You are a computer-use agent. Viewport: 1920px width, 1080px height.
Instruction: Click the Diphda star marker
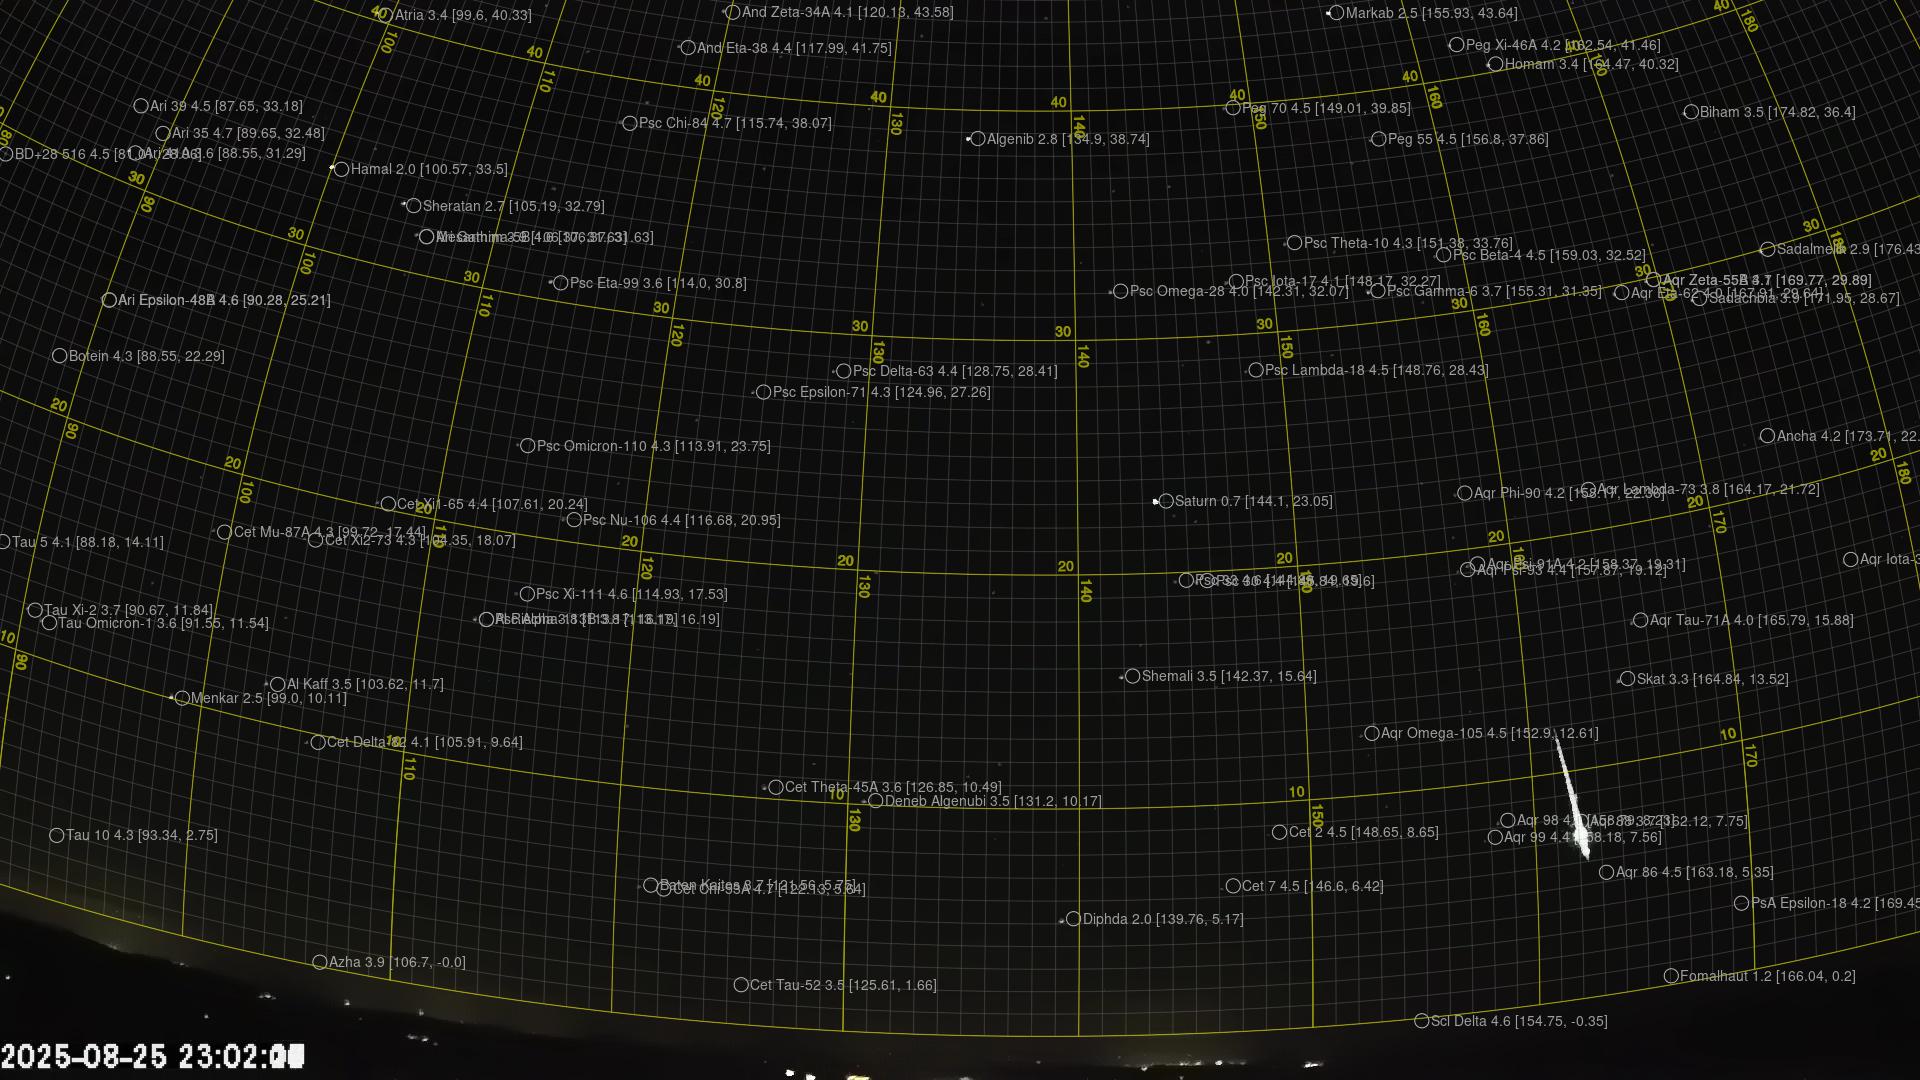tap(1073, 919)
